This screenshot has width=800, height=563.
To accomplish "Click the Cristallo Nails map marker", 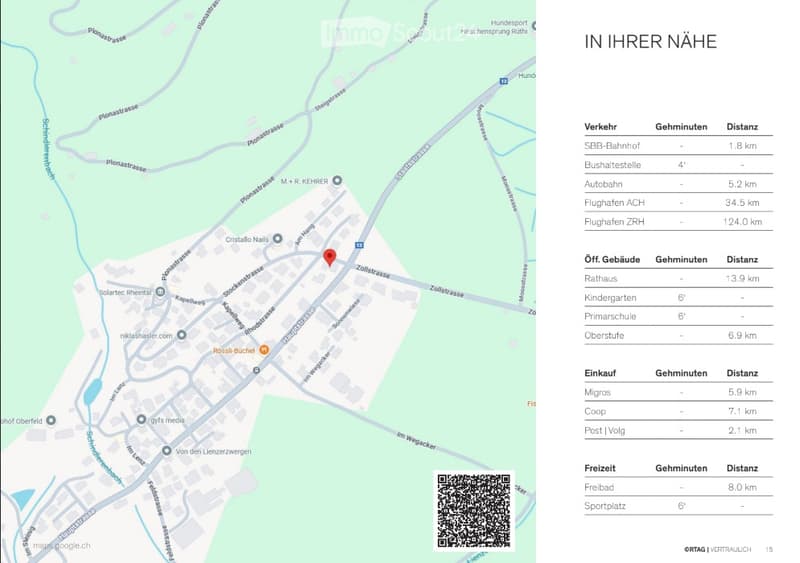I will 278,238.
